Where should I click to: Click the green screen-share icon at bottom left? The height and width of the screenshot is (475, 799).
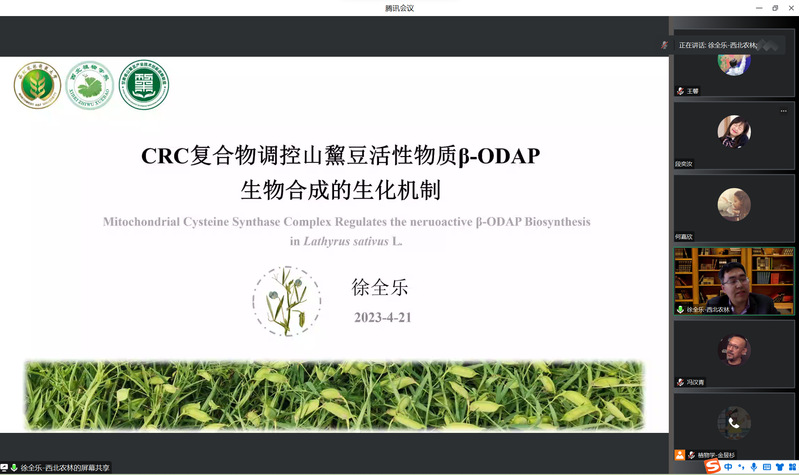coord(14,467)
